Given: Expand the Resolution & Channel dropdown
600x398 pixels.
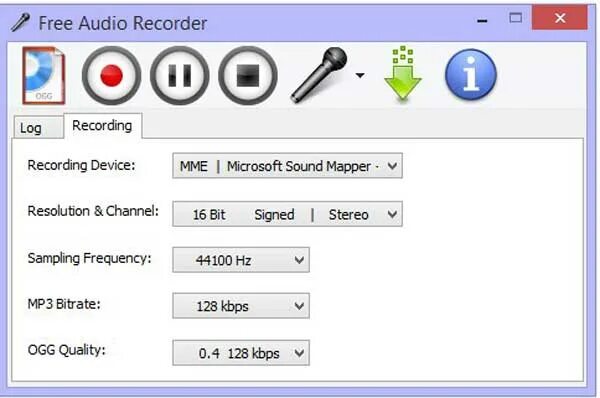Looking at the screenshot, I should tap(287, 214).
